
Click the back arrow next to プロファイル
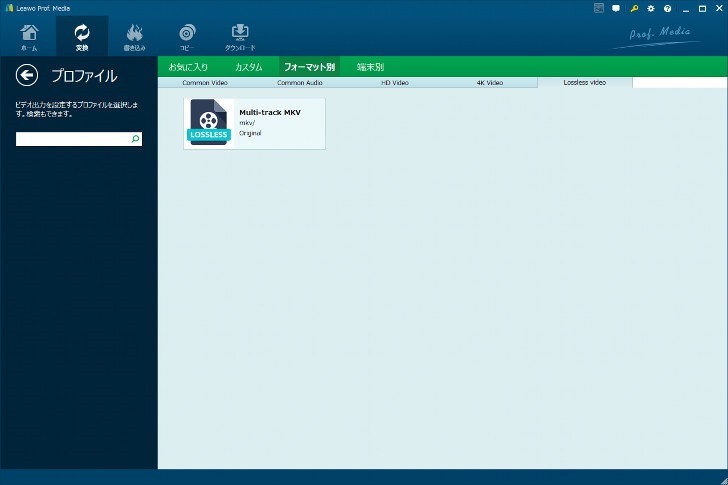[x=27, y=75]
